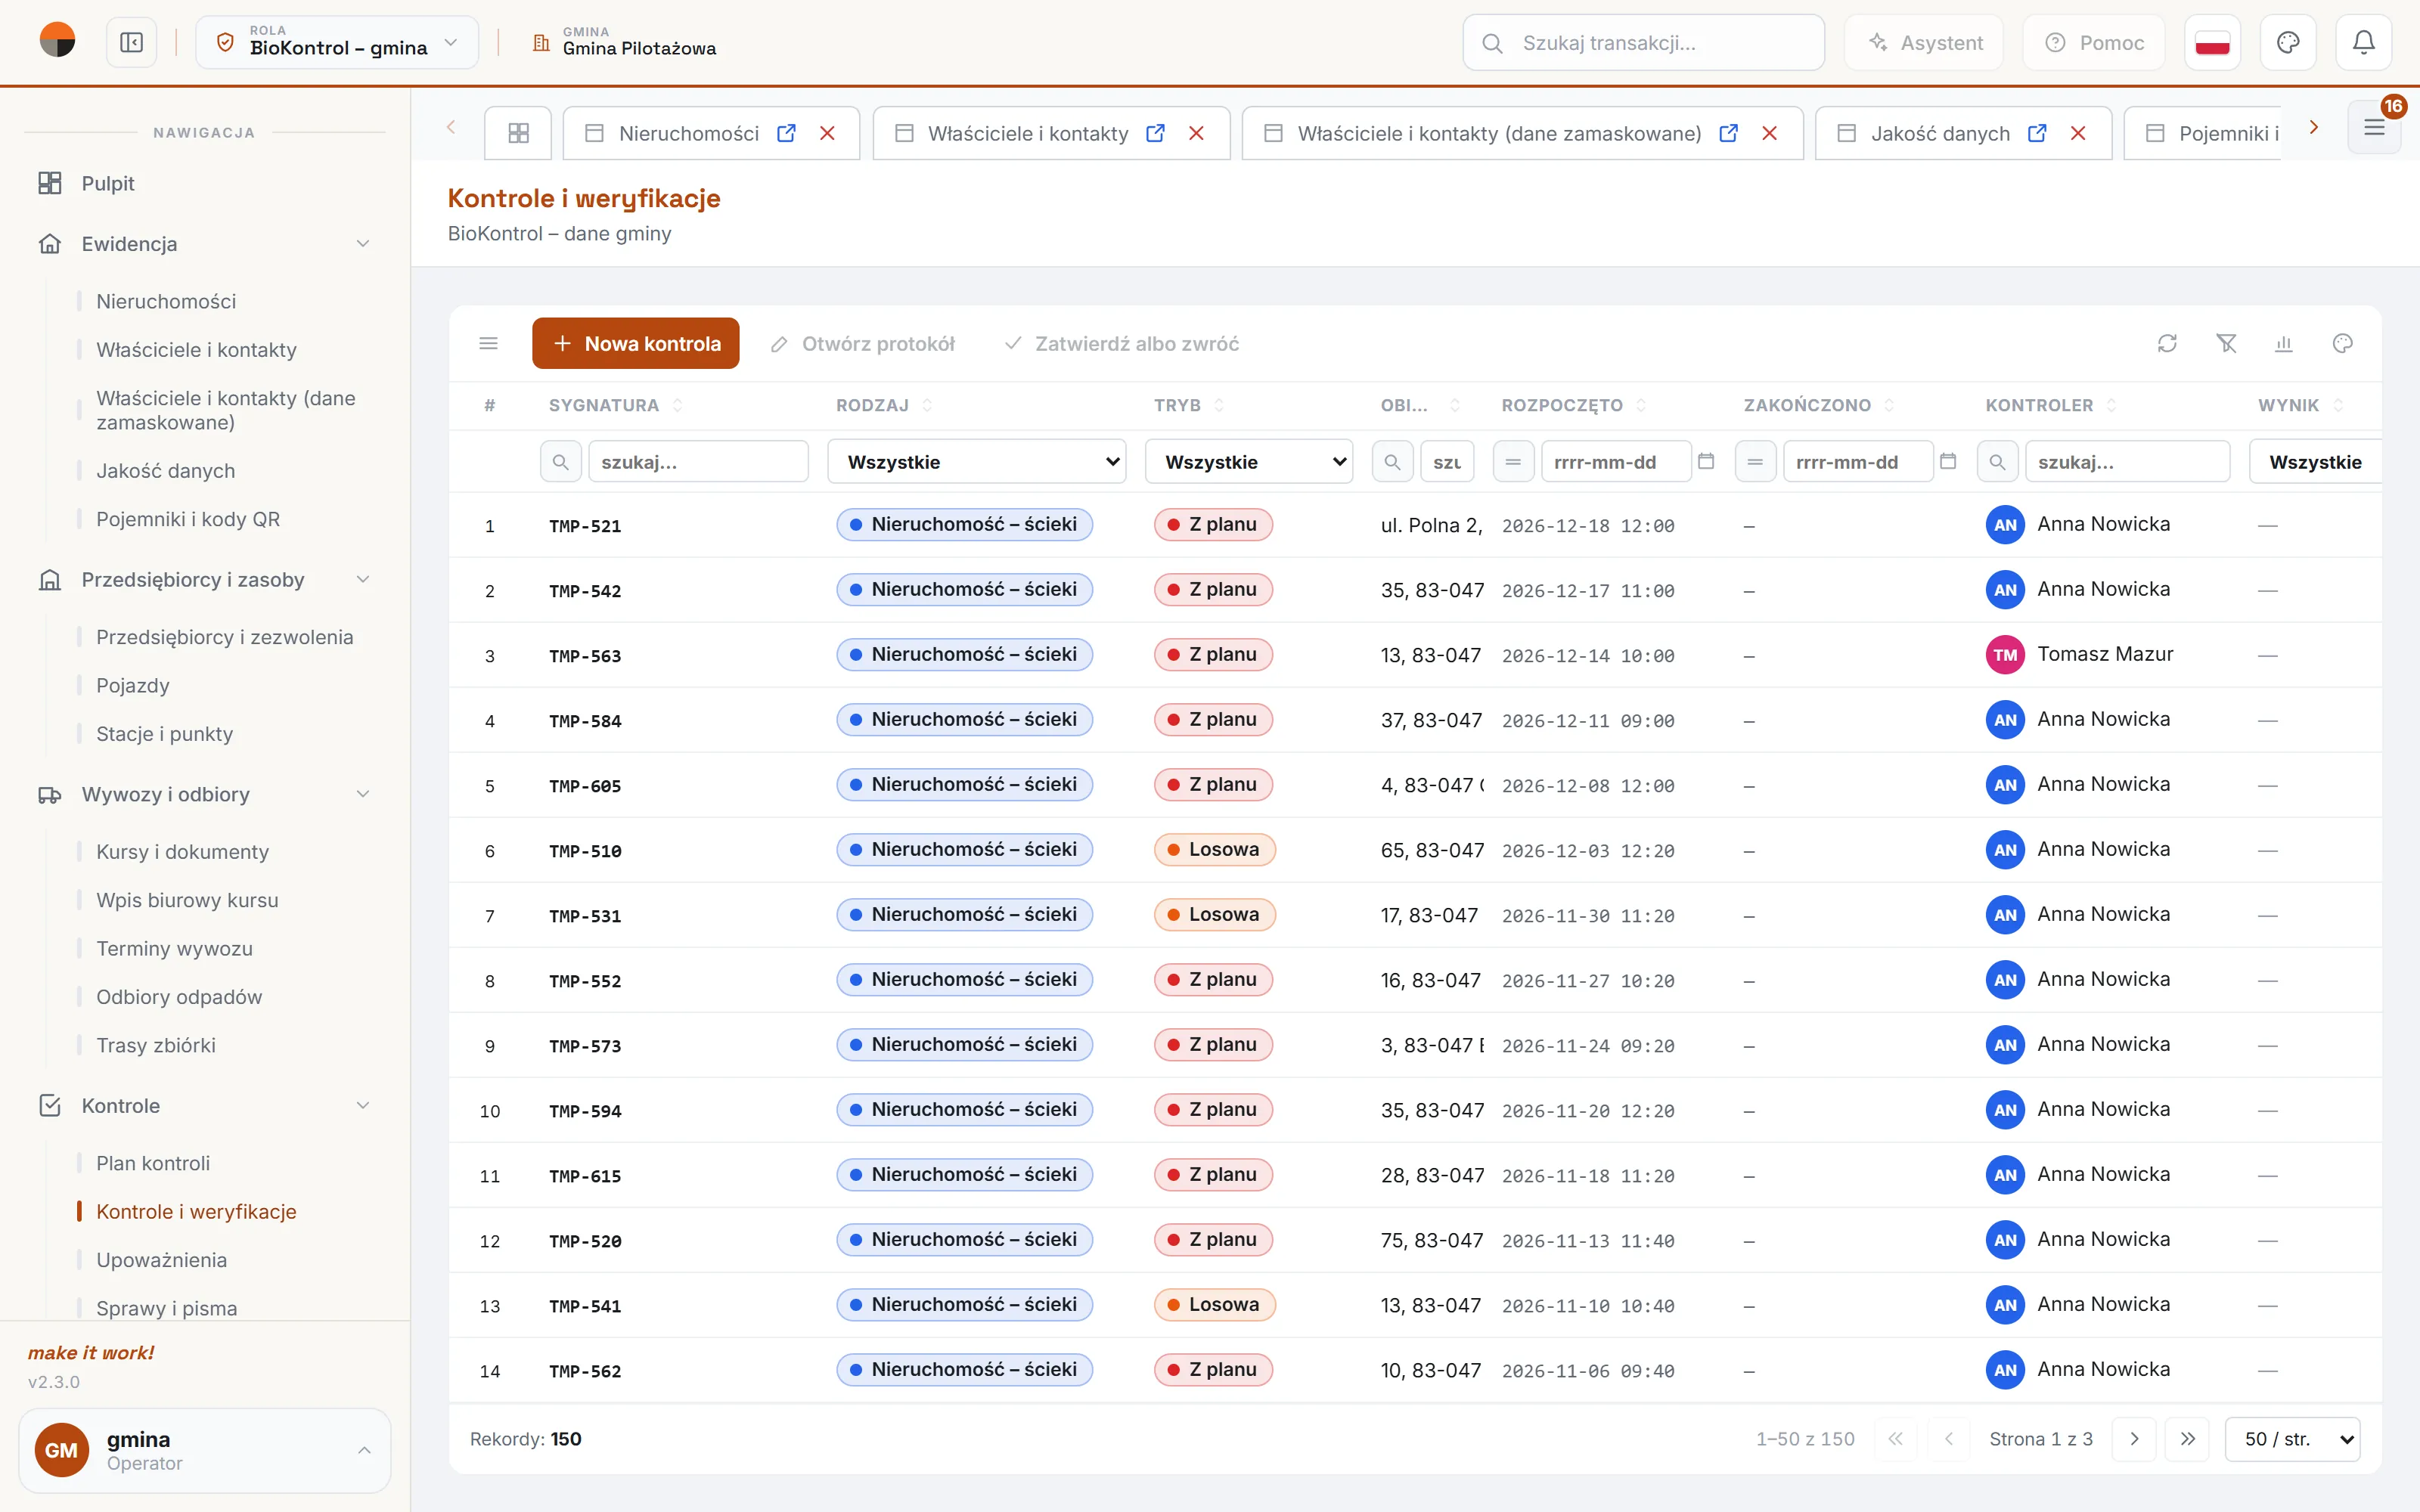Click Otwórz protokół button
This screenshot has width=2420, height=1512.
[x=862, y=344]
